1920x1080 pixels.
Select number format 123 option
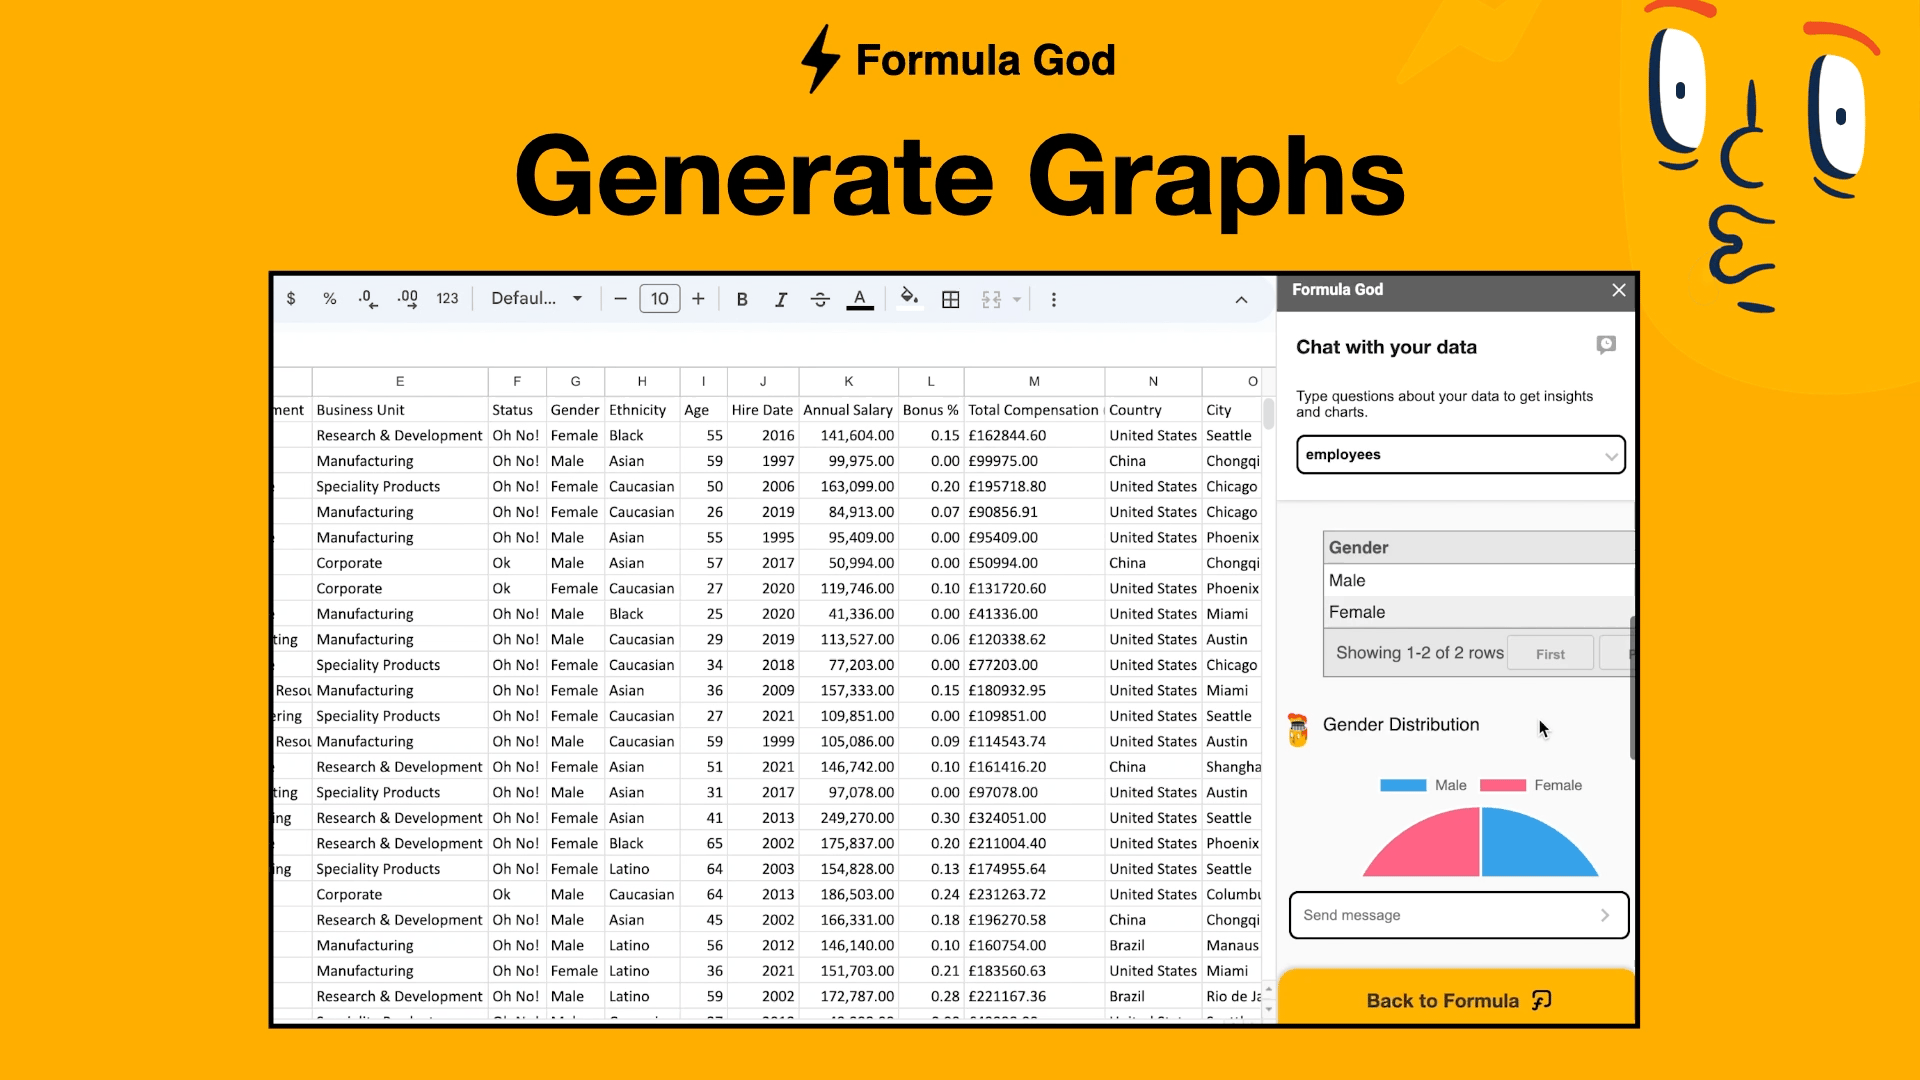(x=447, y=298)
